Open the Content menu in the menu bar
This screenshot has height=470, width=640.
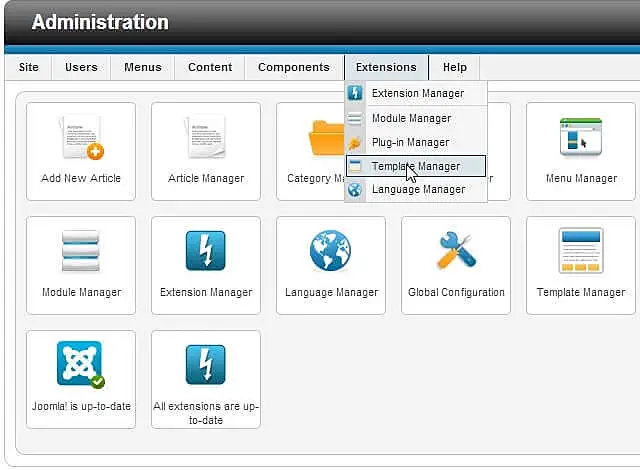click(210, 67)
